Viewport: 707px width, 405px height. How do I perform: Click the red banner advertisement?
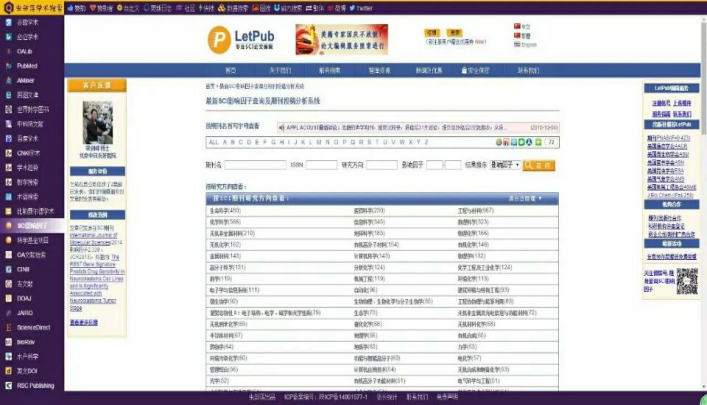(x=342, y=39)
